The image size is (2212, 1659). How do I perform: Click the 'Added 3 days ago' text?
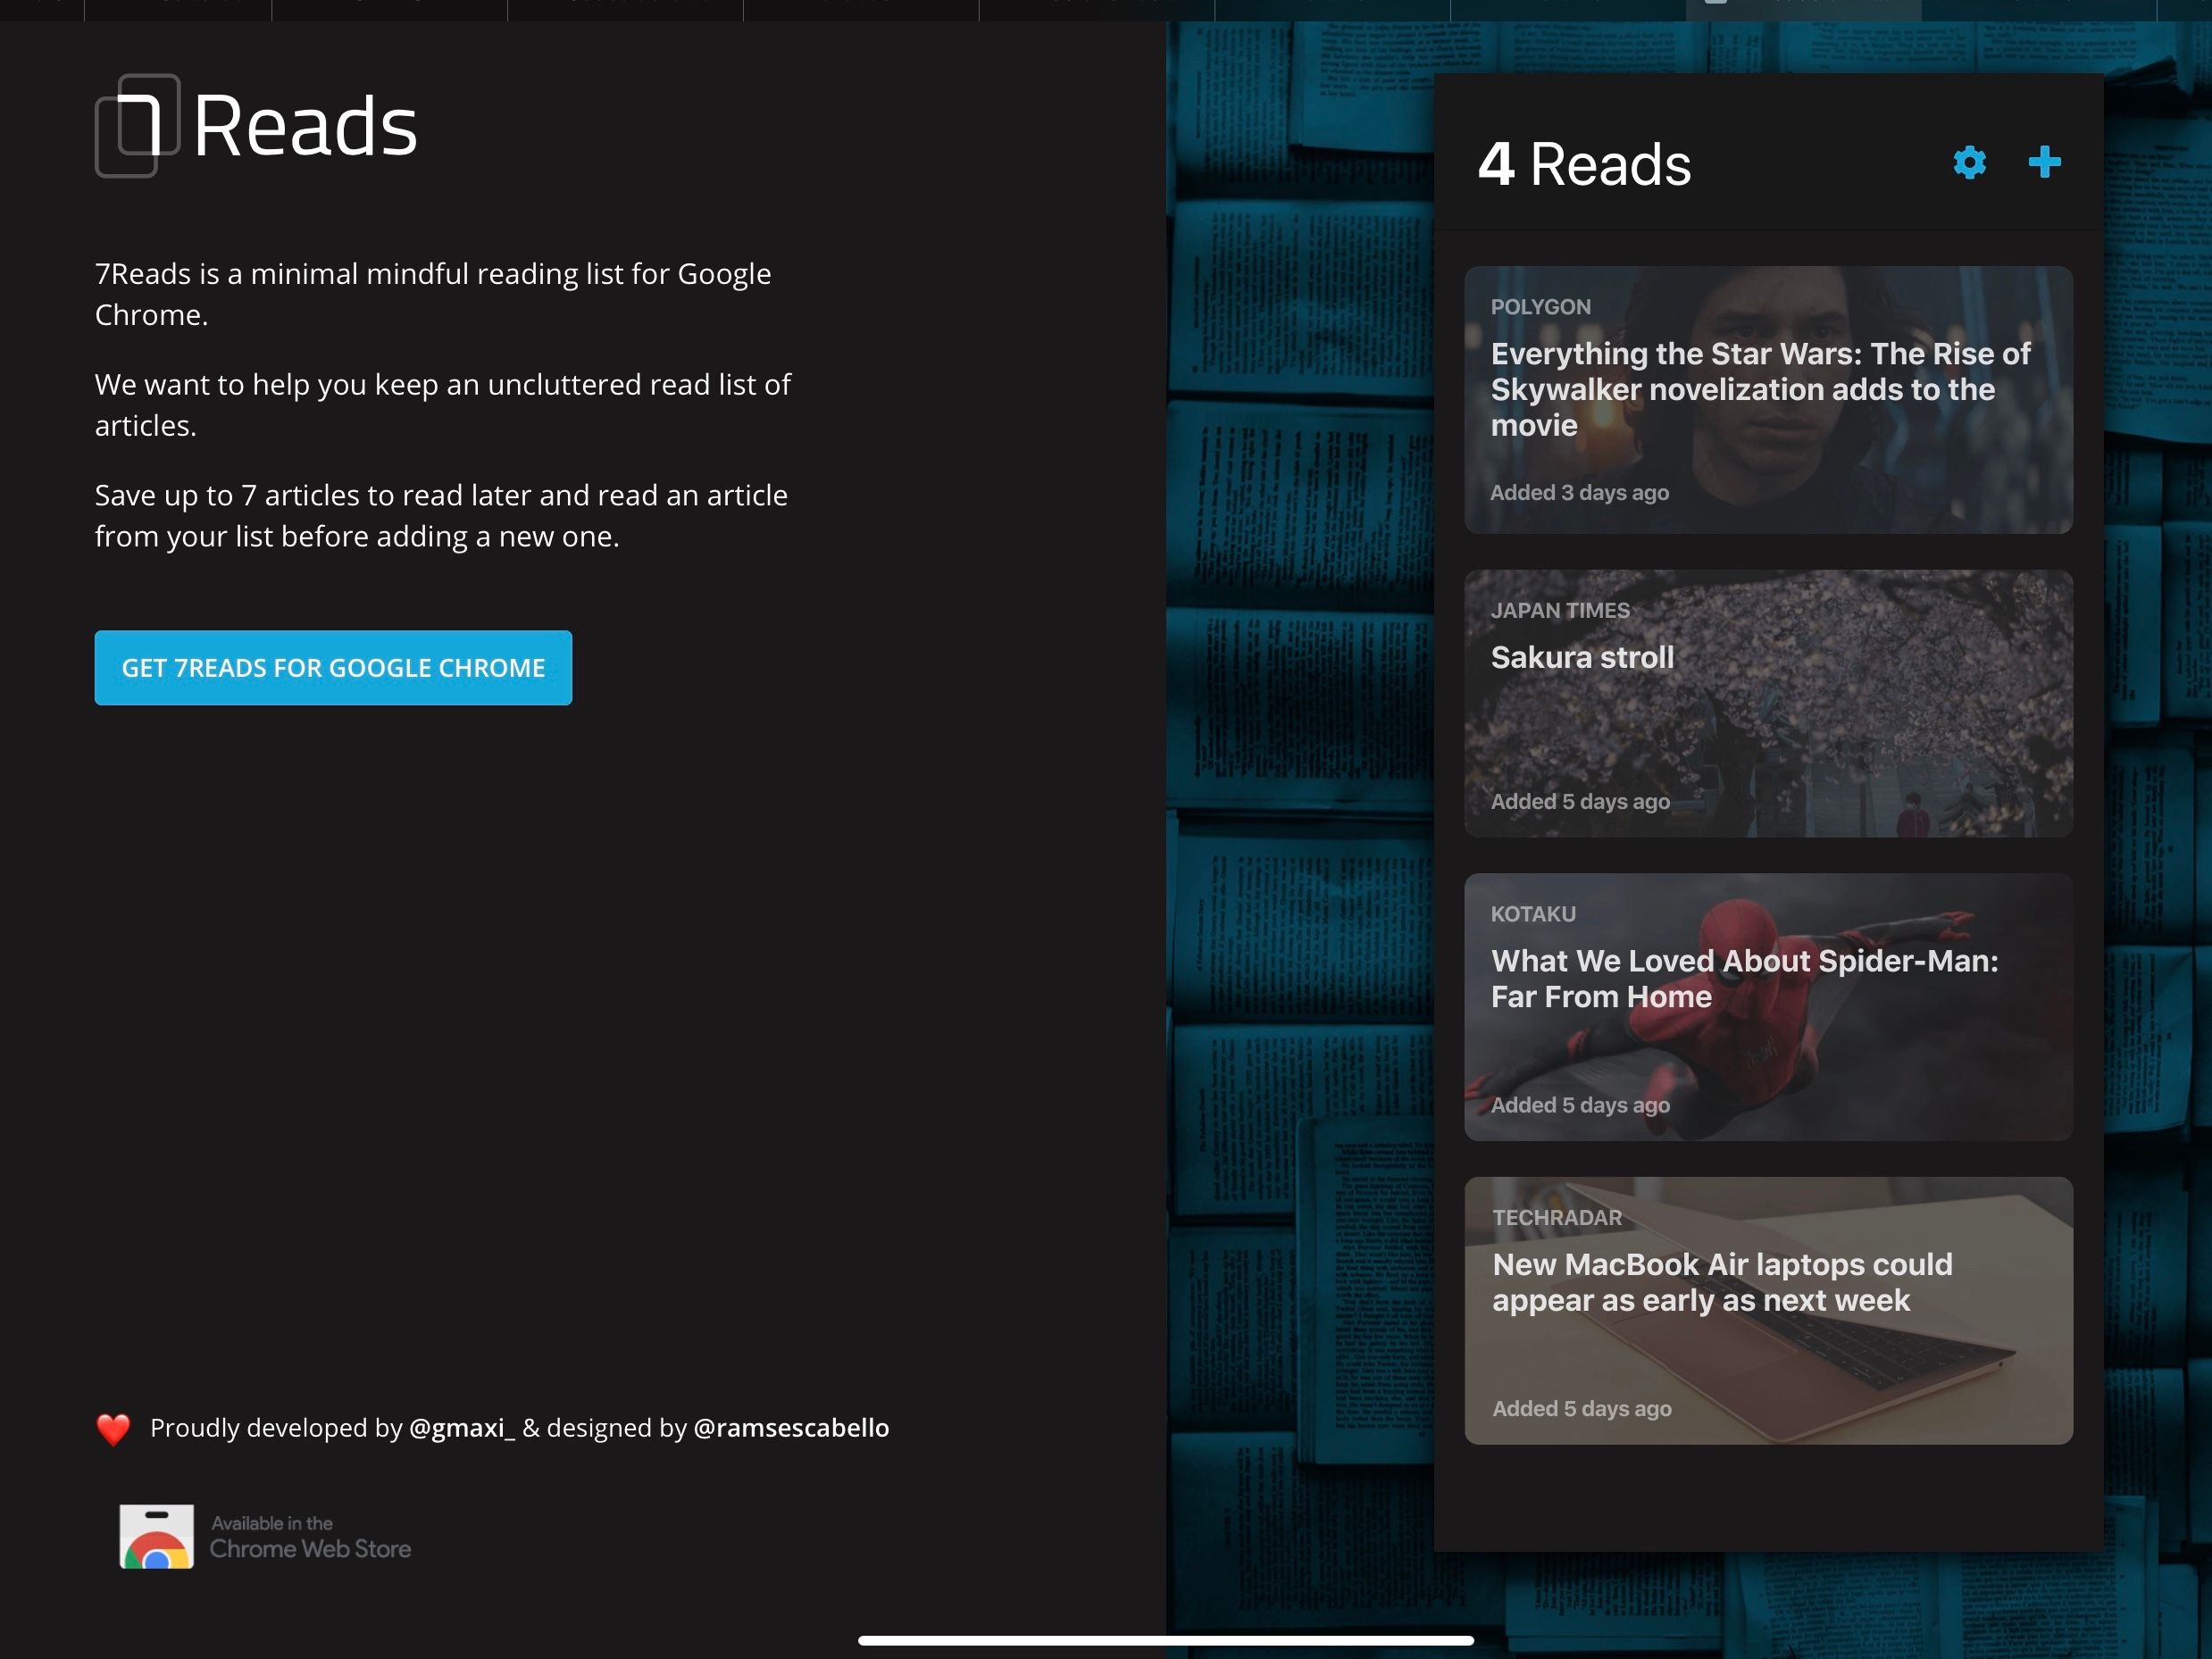click(x=1579, y=492)
